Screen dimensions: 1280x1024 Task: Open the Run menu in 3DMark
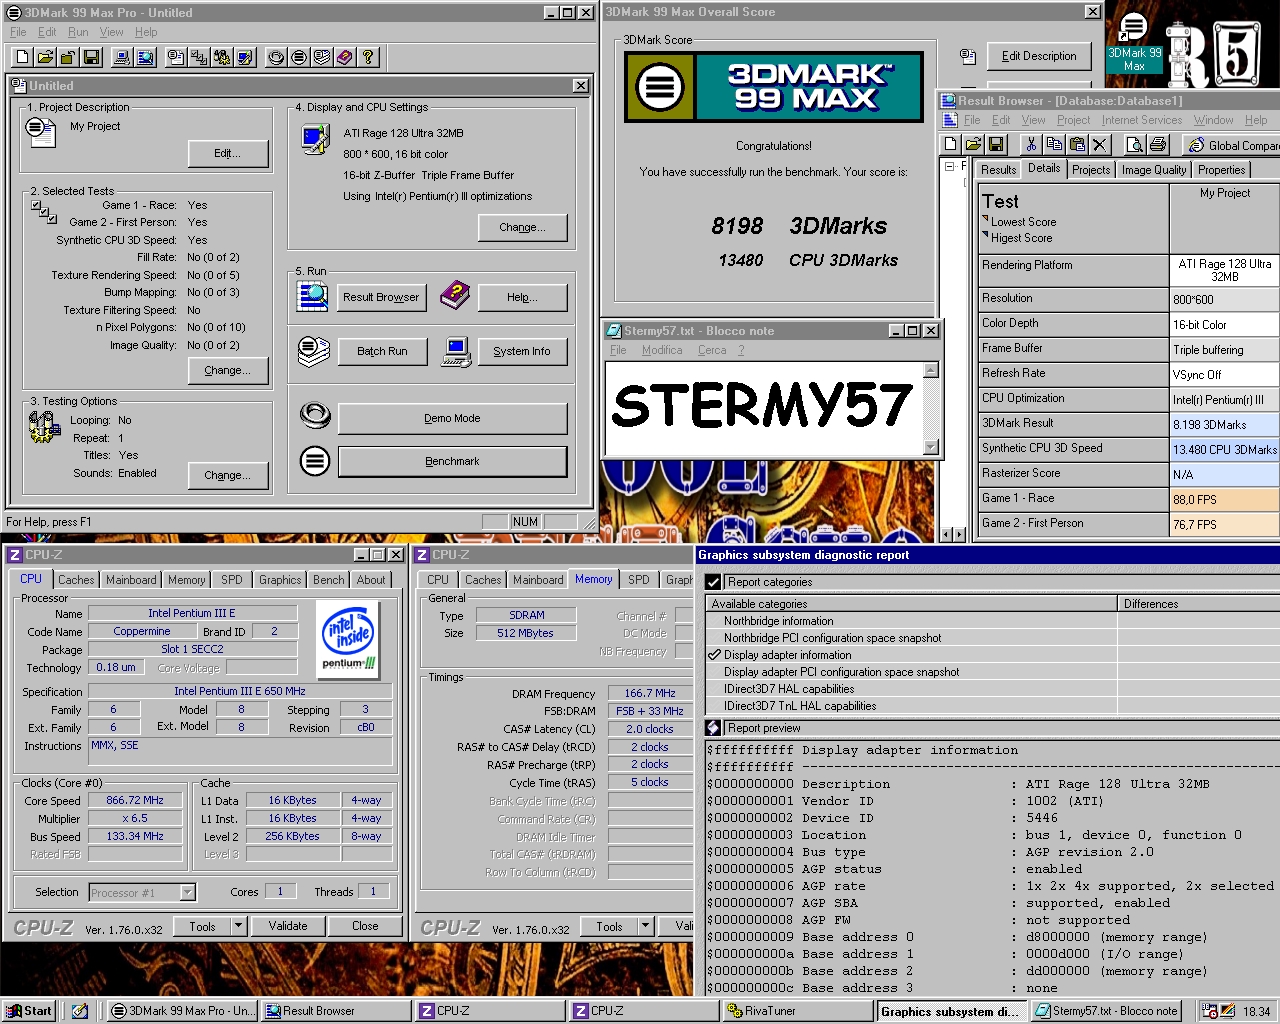point(78,32)
